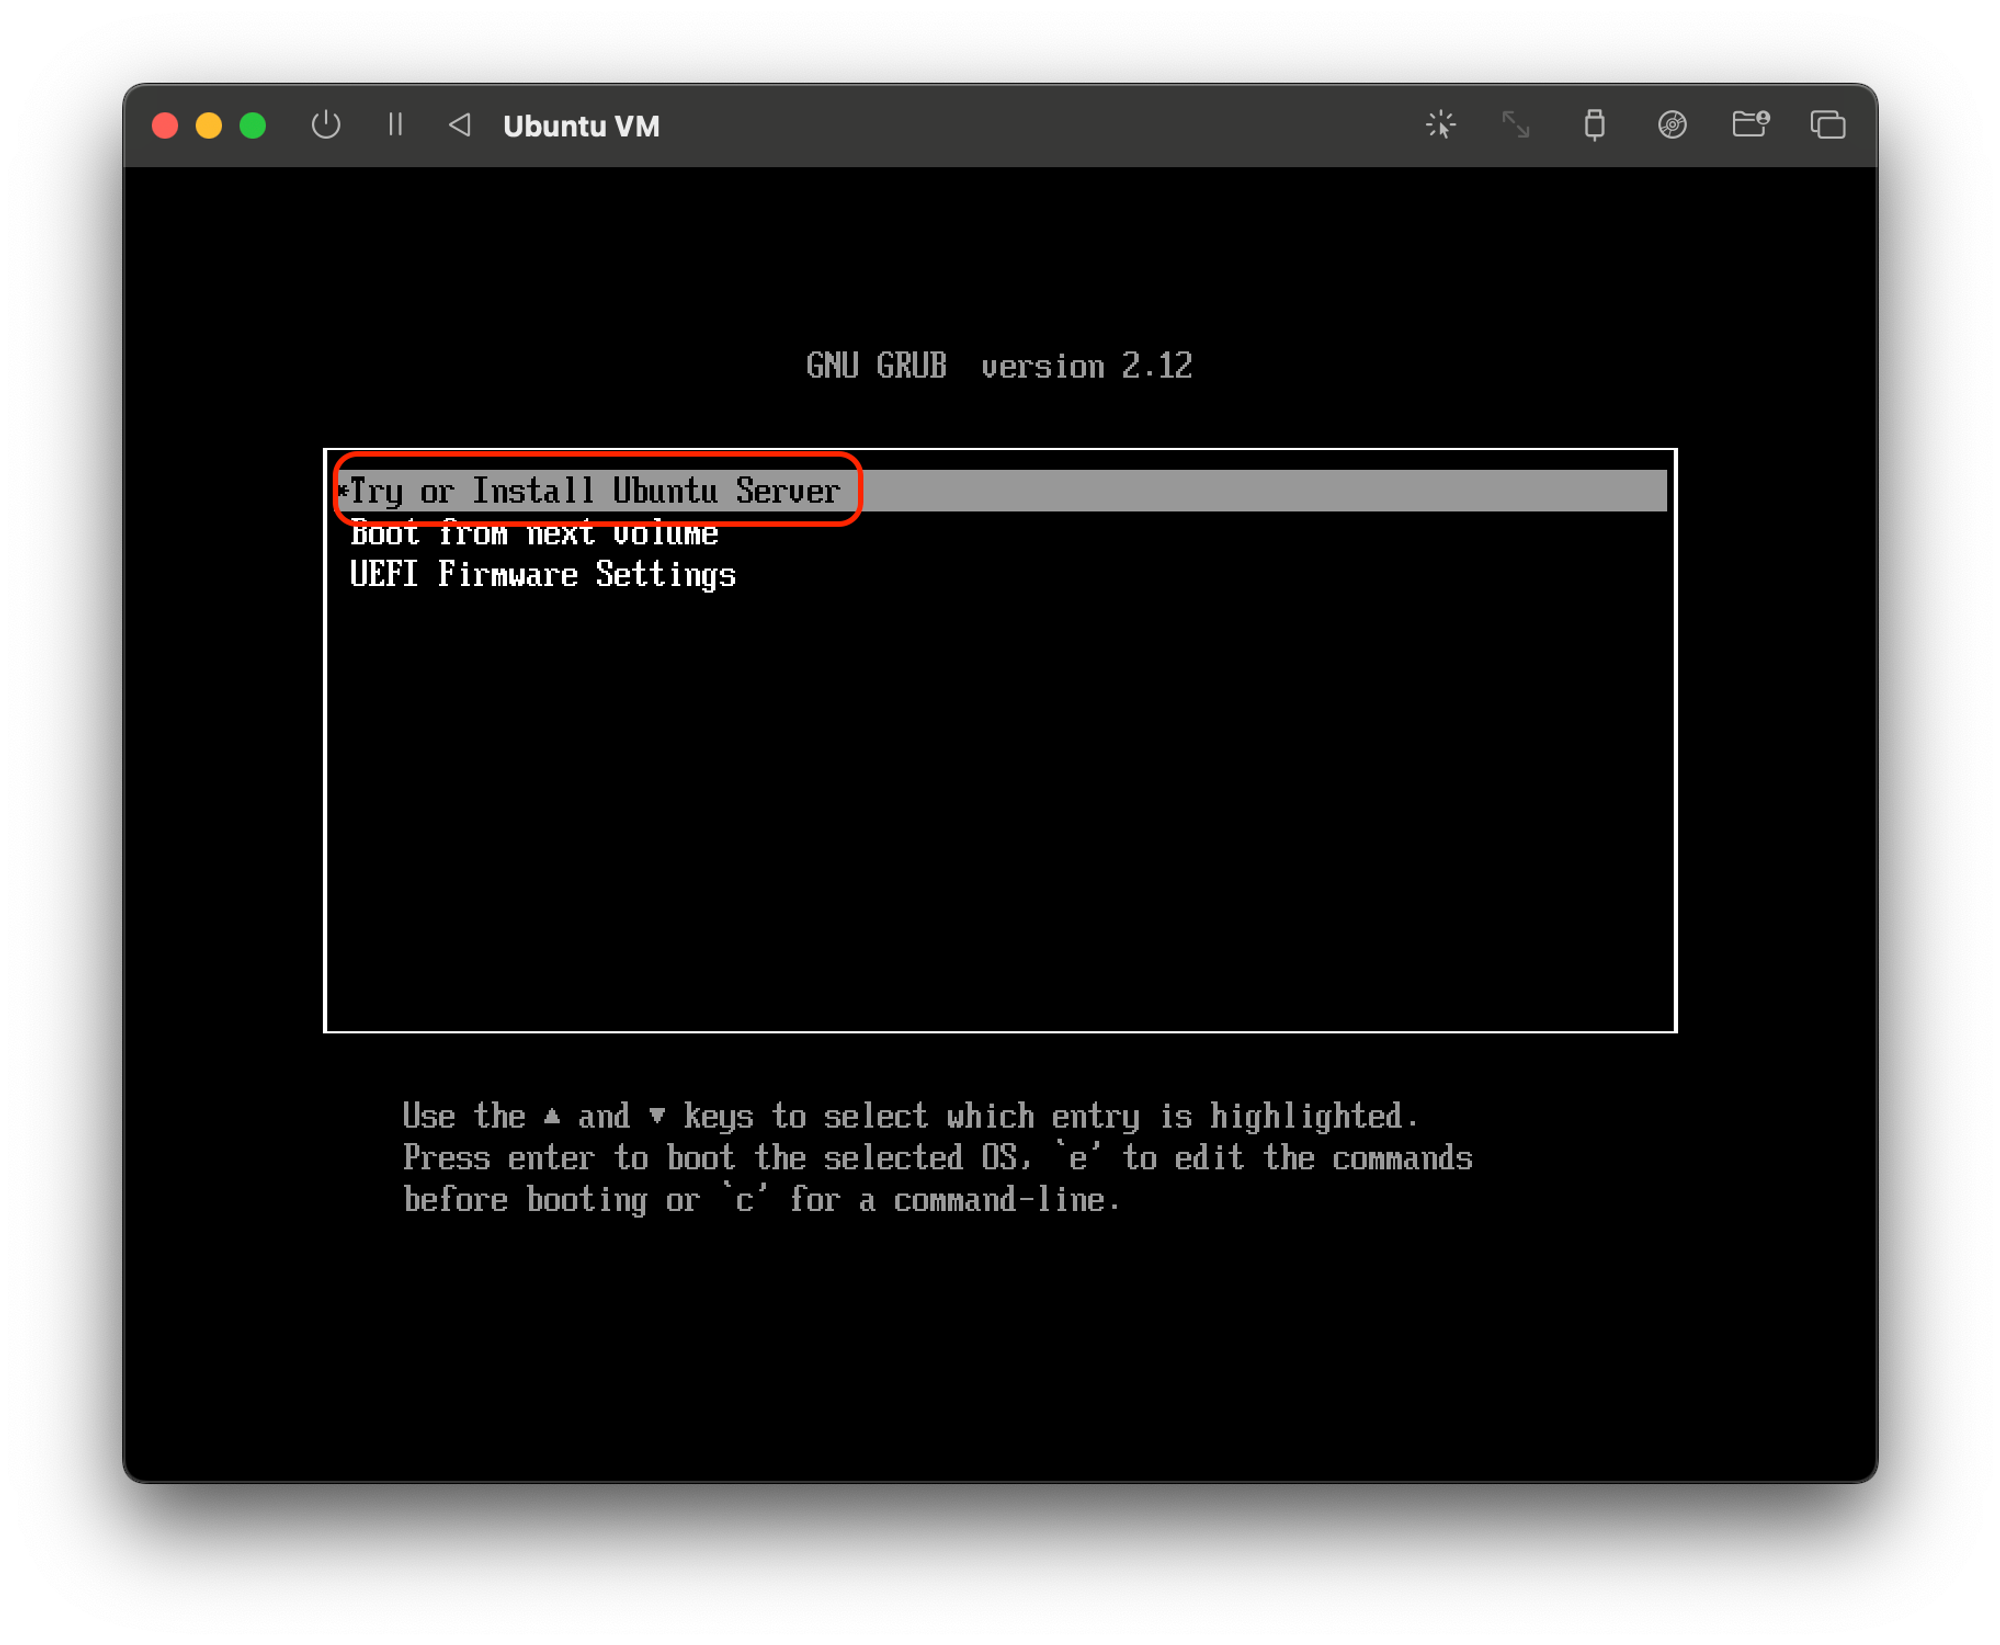Image resolution: width=2000 pixels, height=1645 pixels.
Task: Click the GNU GRUB version 2.12 heading
Action: 999,366
